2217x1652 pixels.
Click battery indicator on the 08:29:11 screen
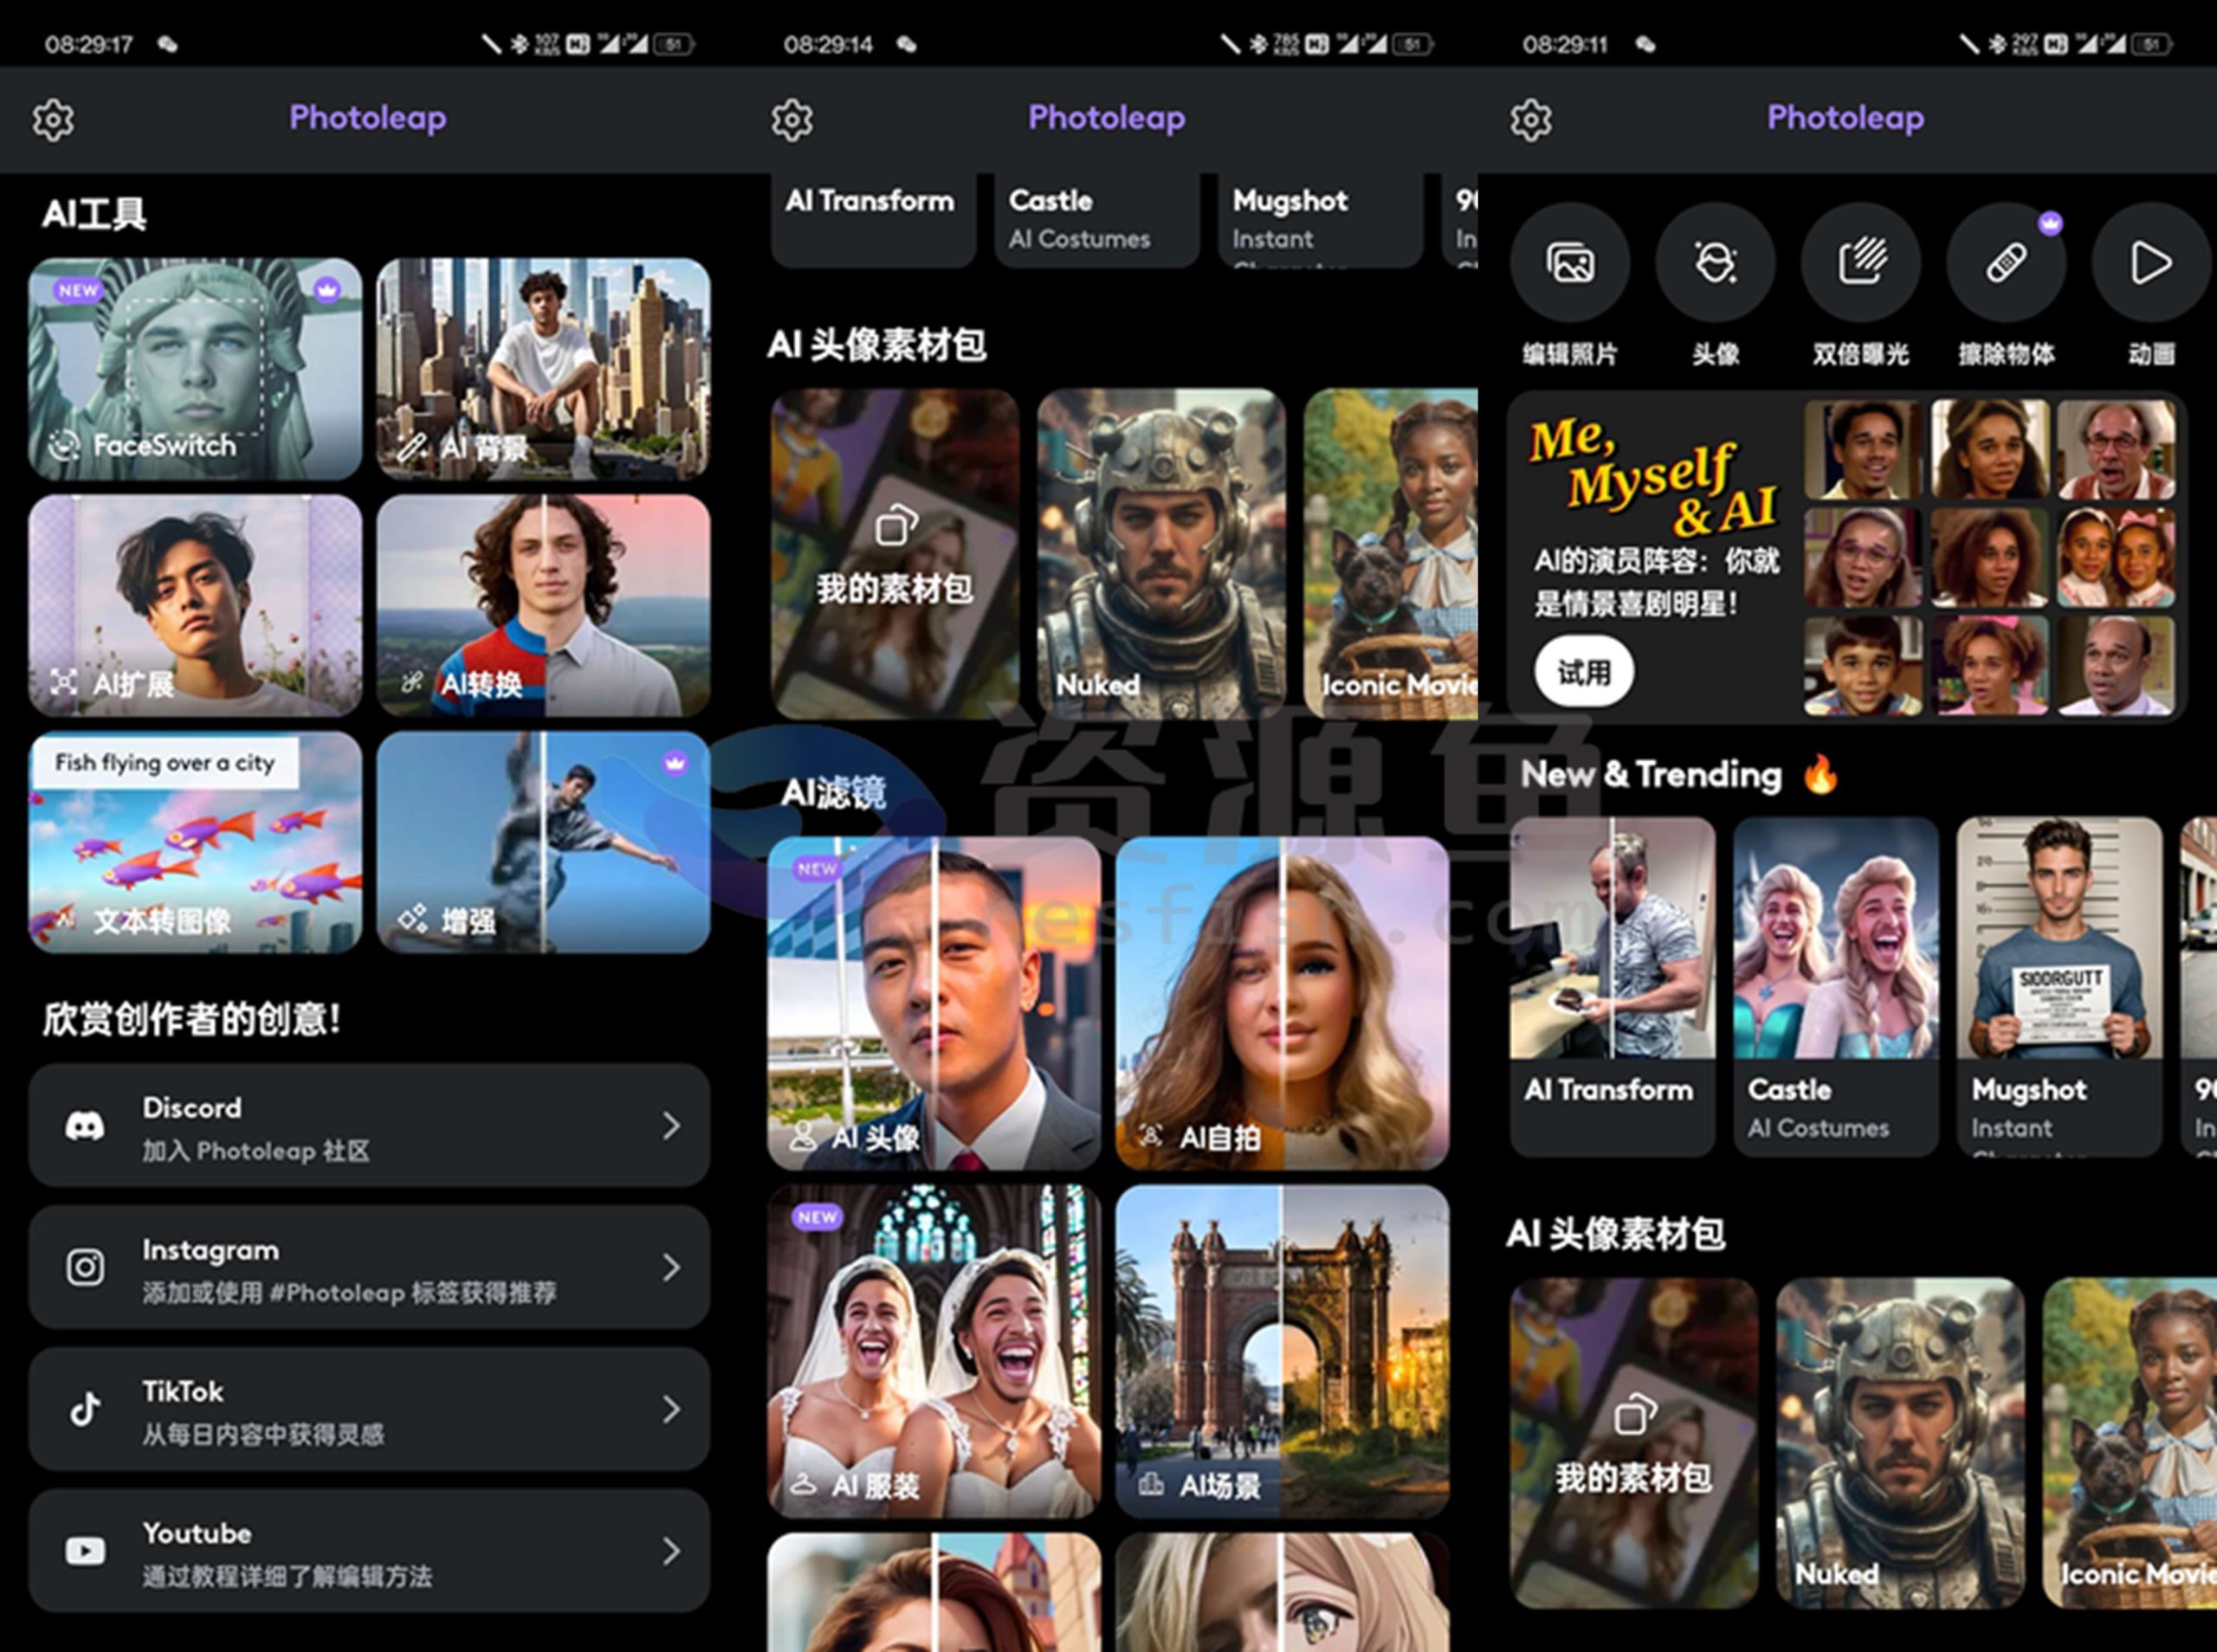pyautogui.click(x=2152, y=44)
